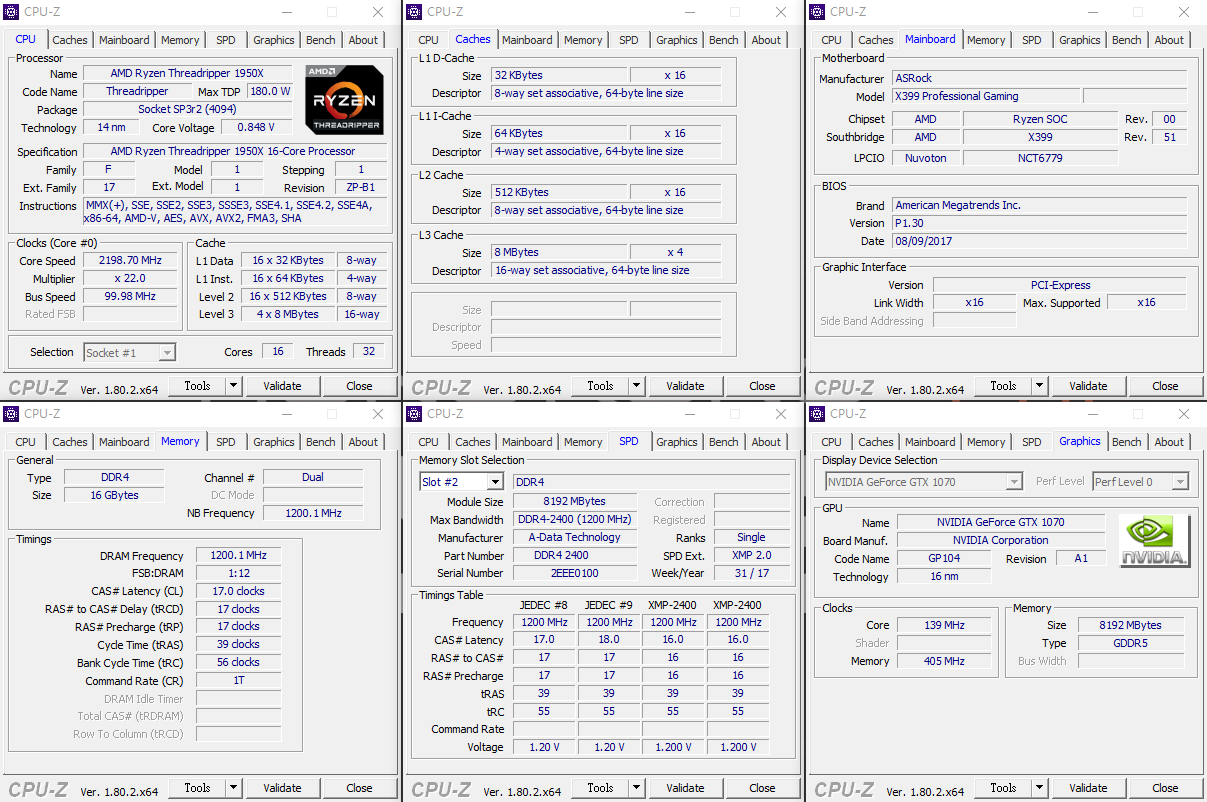Click Close button in the Graphics tab window
1207x802 pixels.
[x=1165, y=788]
